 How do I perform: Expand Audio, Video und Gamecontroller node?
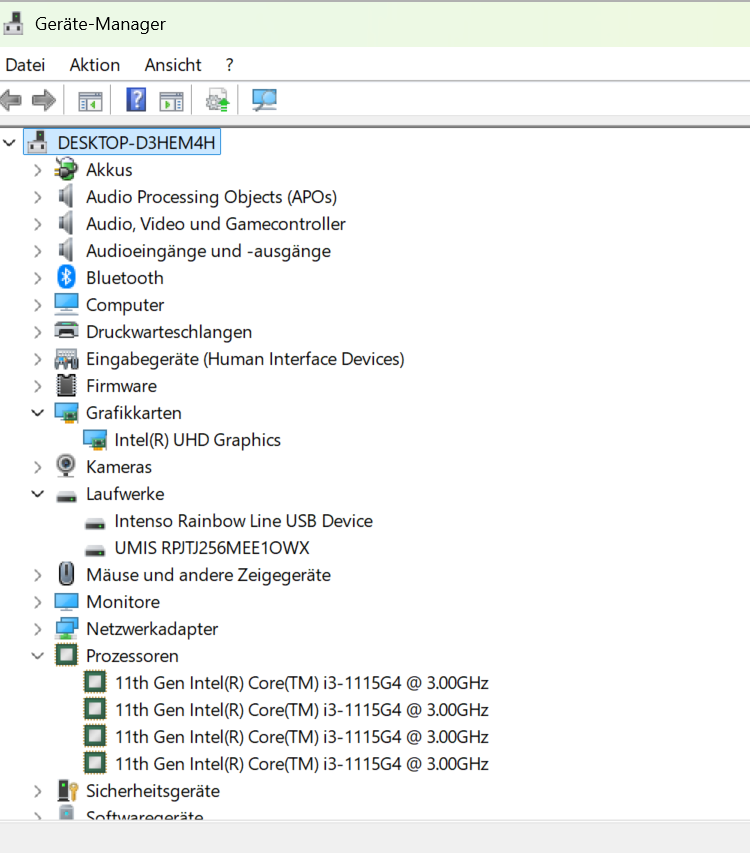point(38,224)
